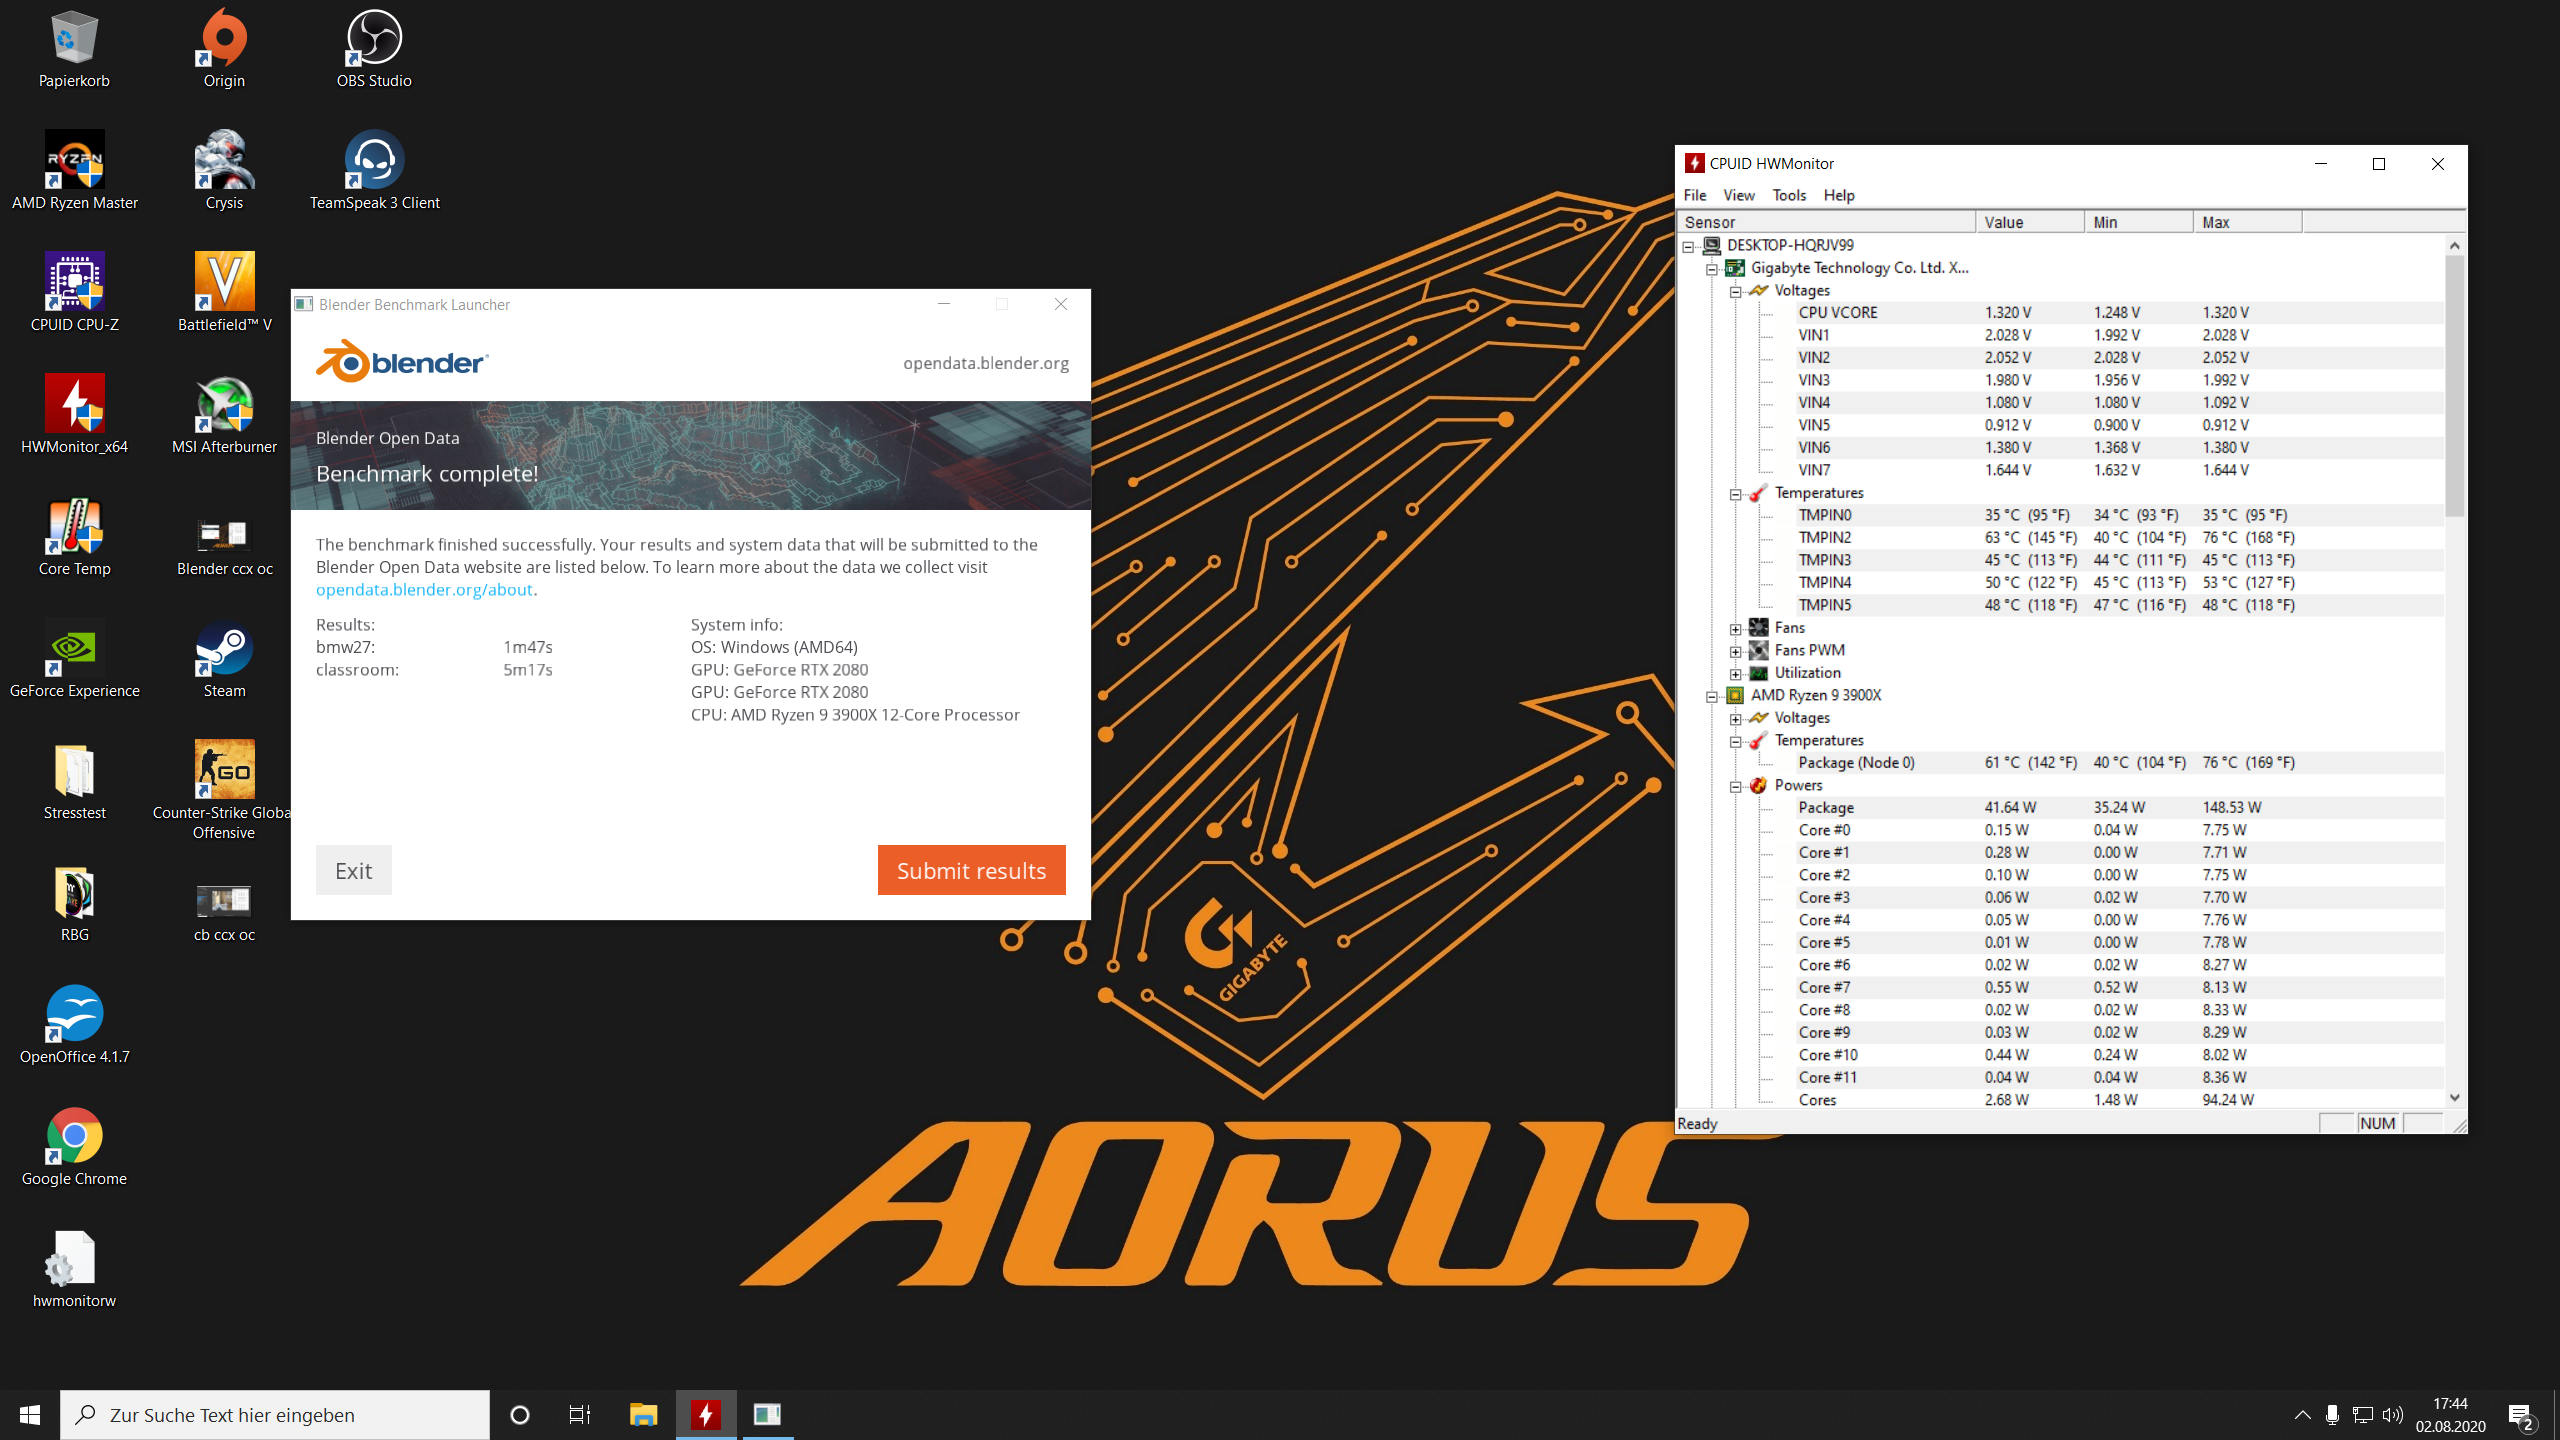Open AMD Ryzen Master desktop icon
2560x1440 pixels.
coord(74,161)
